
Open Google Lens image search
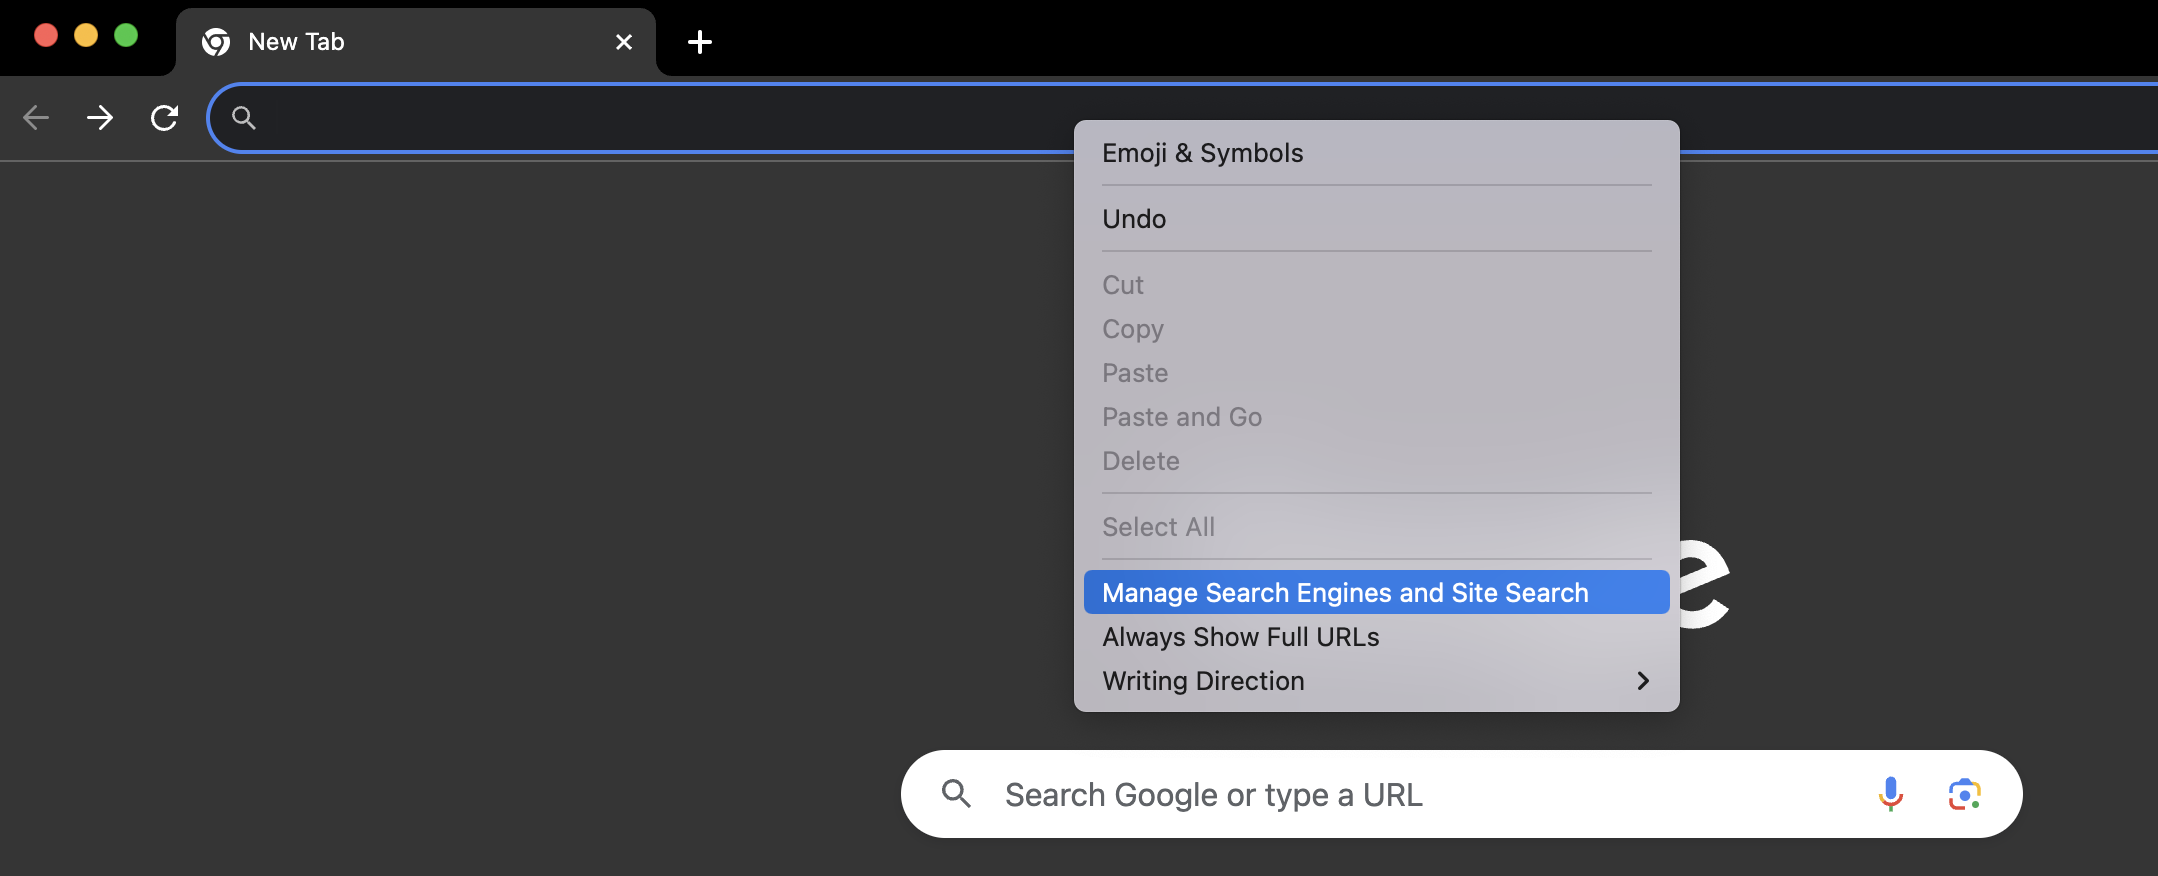point(1964,794)
